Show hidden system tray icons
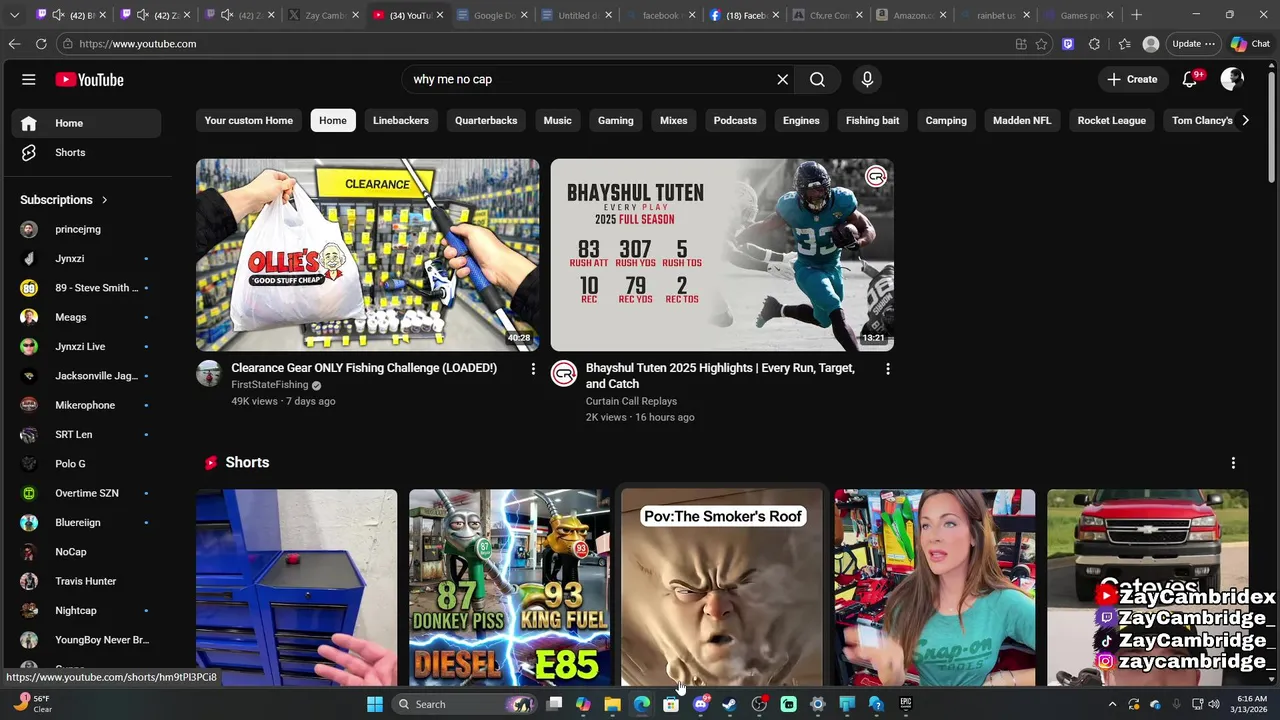The image size is (1280, 720). (1112, 704)
